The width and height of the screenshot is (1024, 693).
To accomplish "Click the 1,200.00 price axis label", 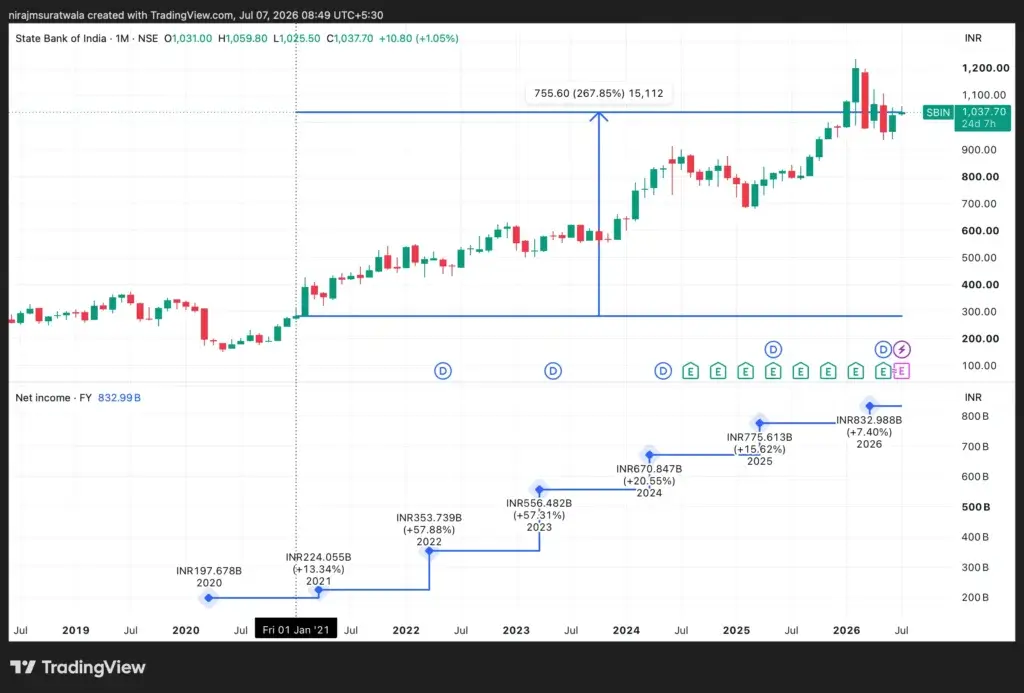I will click(985, 68).
